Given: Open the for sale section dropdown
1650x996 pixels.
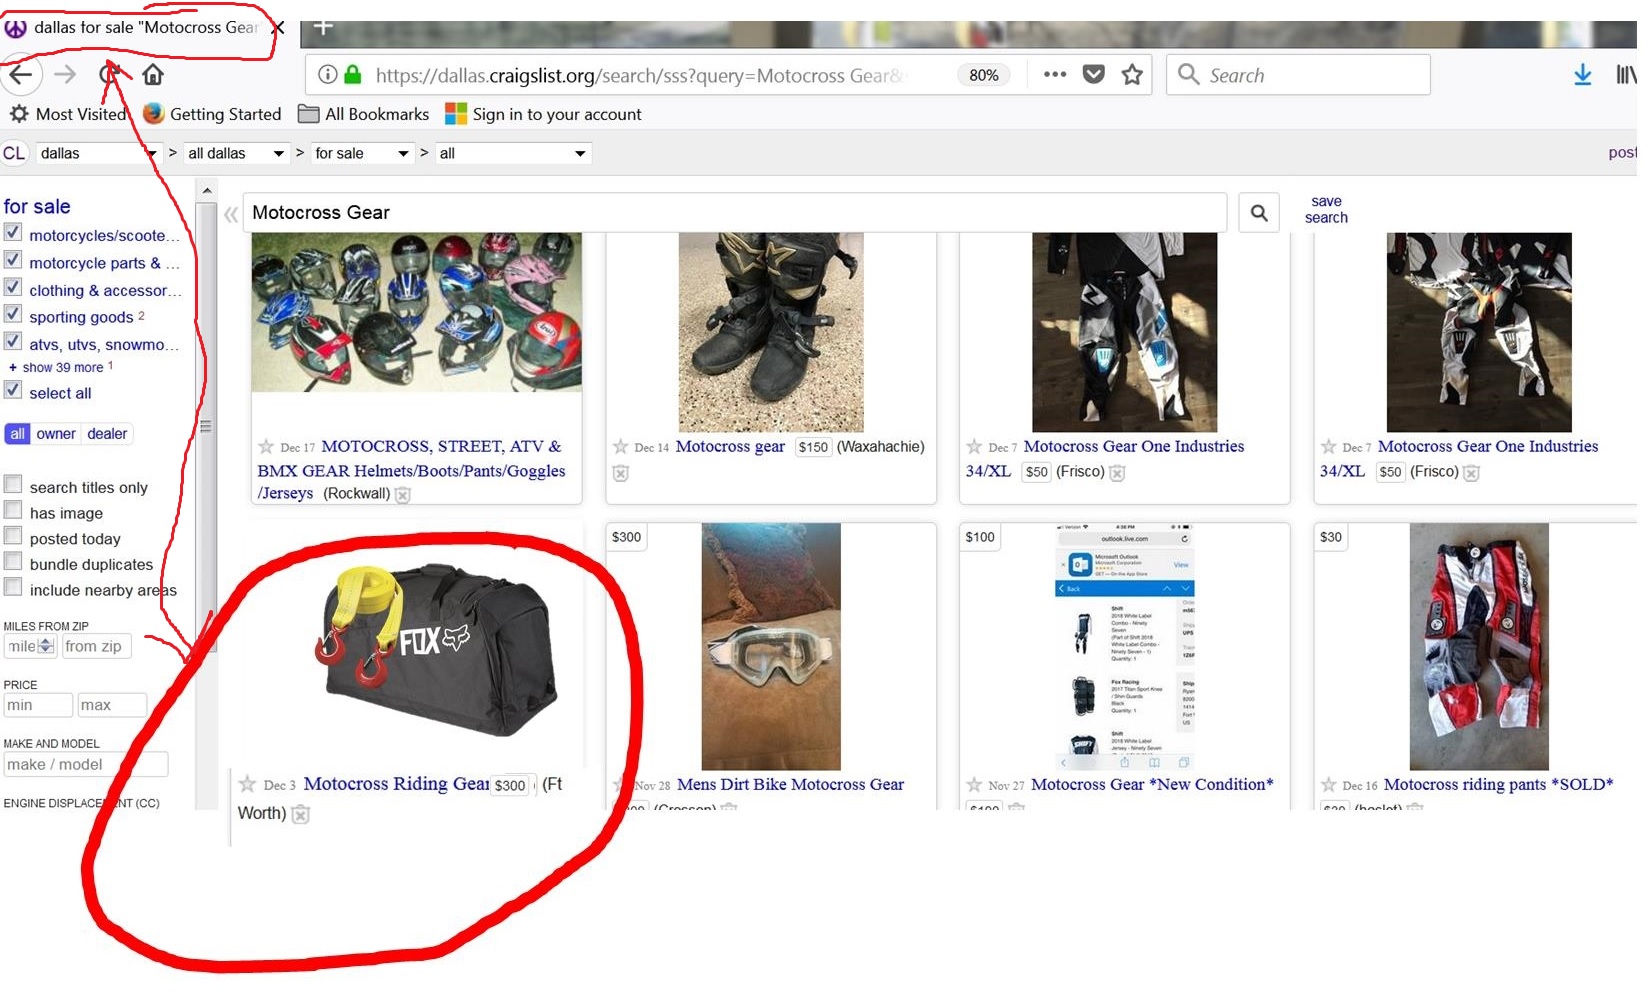Looking at the screenshot, I should 362,153.
